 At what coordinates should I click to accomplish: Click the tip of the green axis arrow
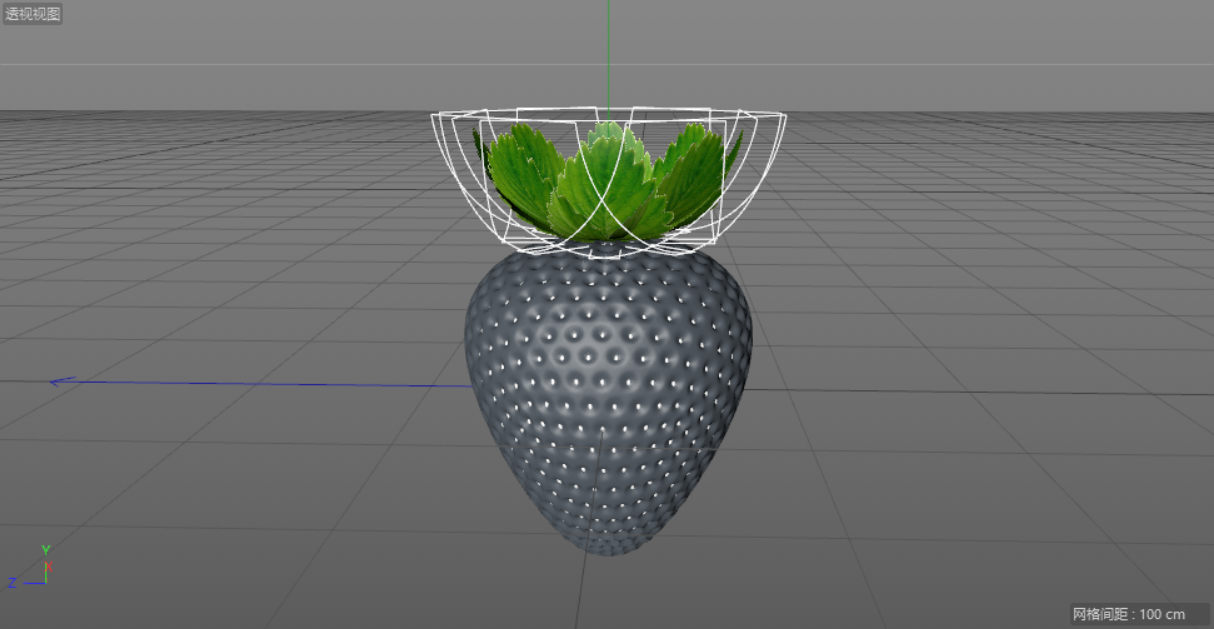[x=608, y=5]
